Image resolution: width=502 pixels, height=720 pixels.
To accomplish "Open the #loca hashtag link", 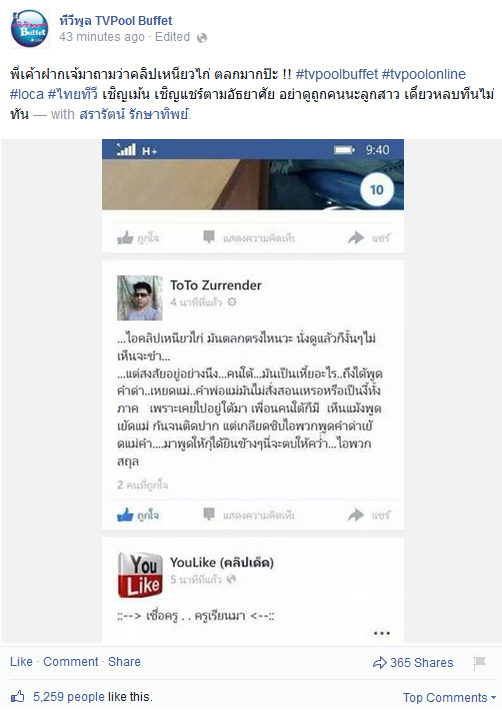I will click(27, 94).
